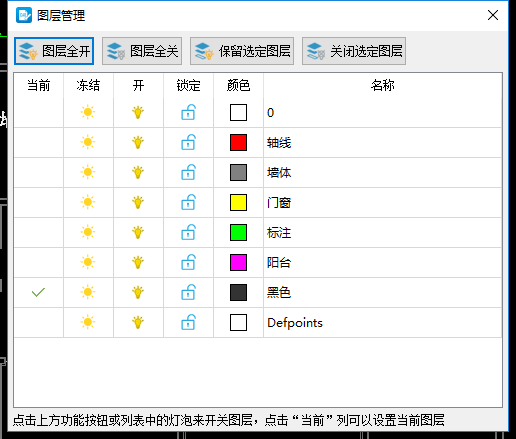Click the 名称 column header
The image size is (516, 439).
coord(383,85)
